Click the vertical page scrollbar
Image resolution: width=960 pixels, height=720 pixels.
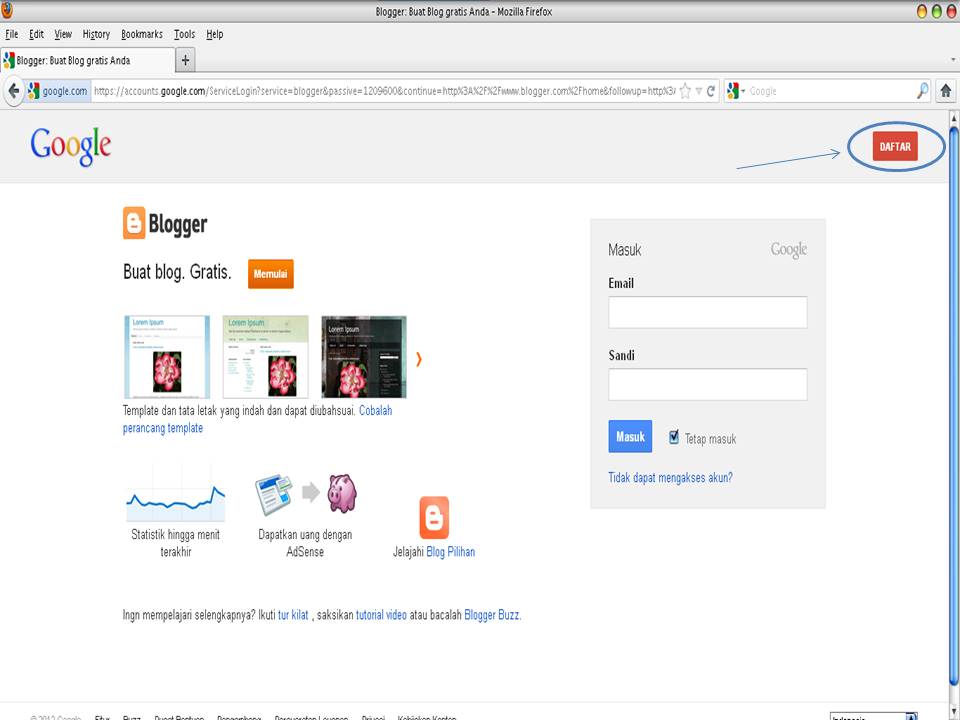954,404
